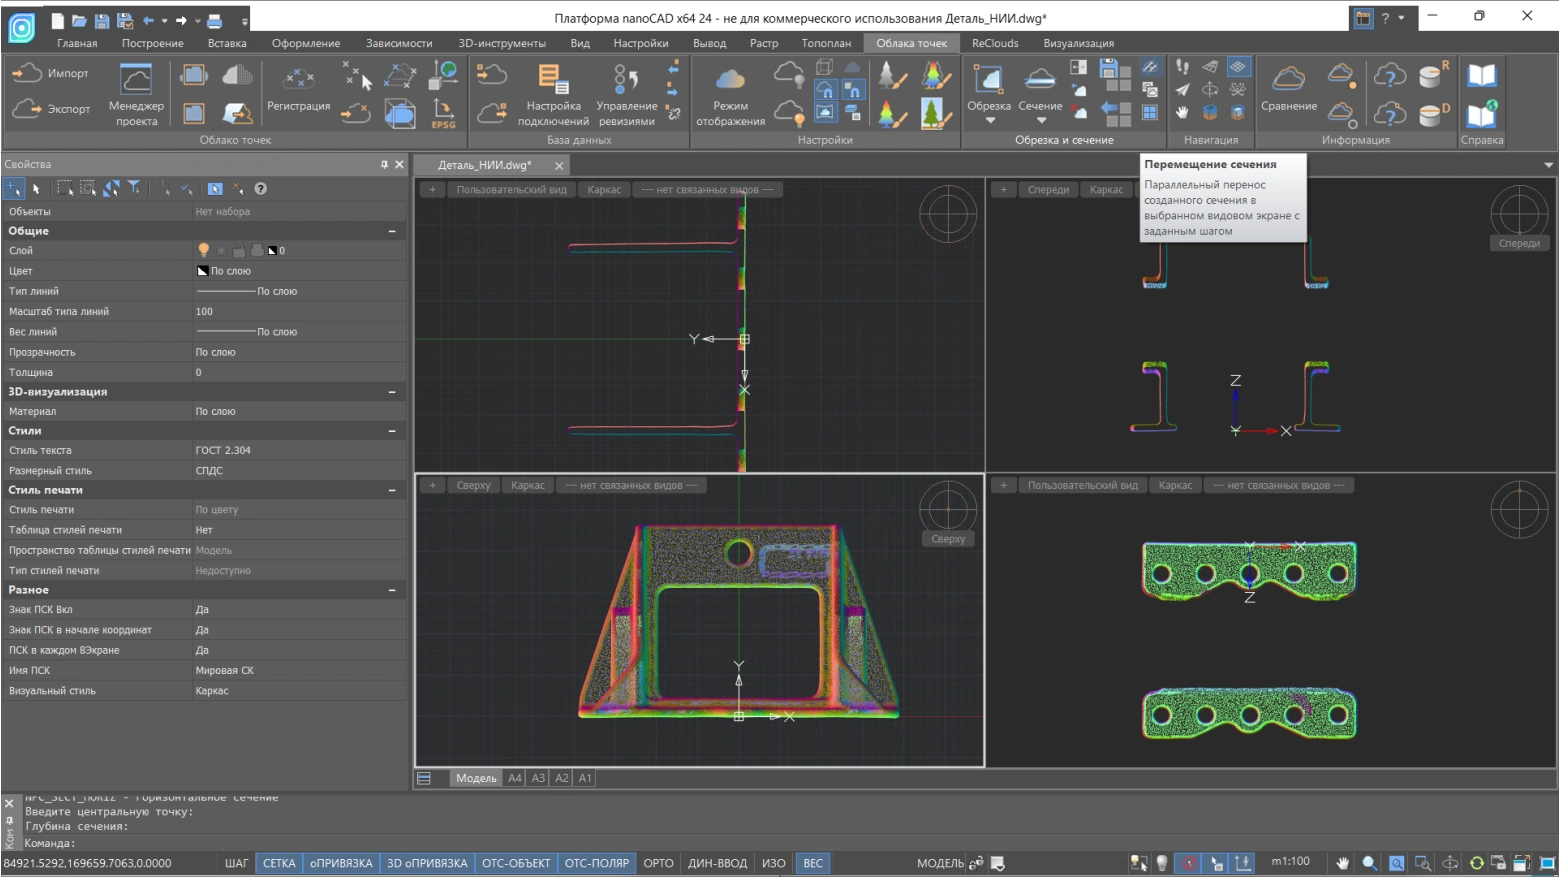
Task: Enable ШАГ snap step mode
Action: (x=236, y=863)
